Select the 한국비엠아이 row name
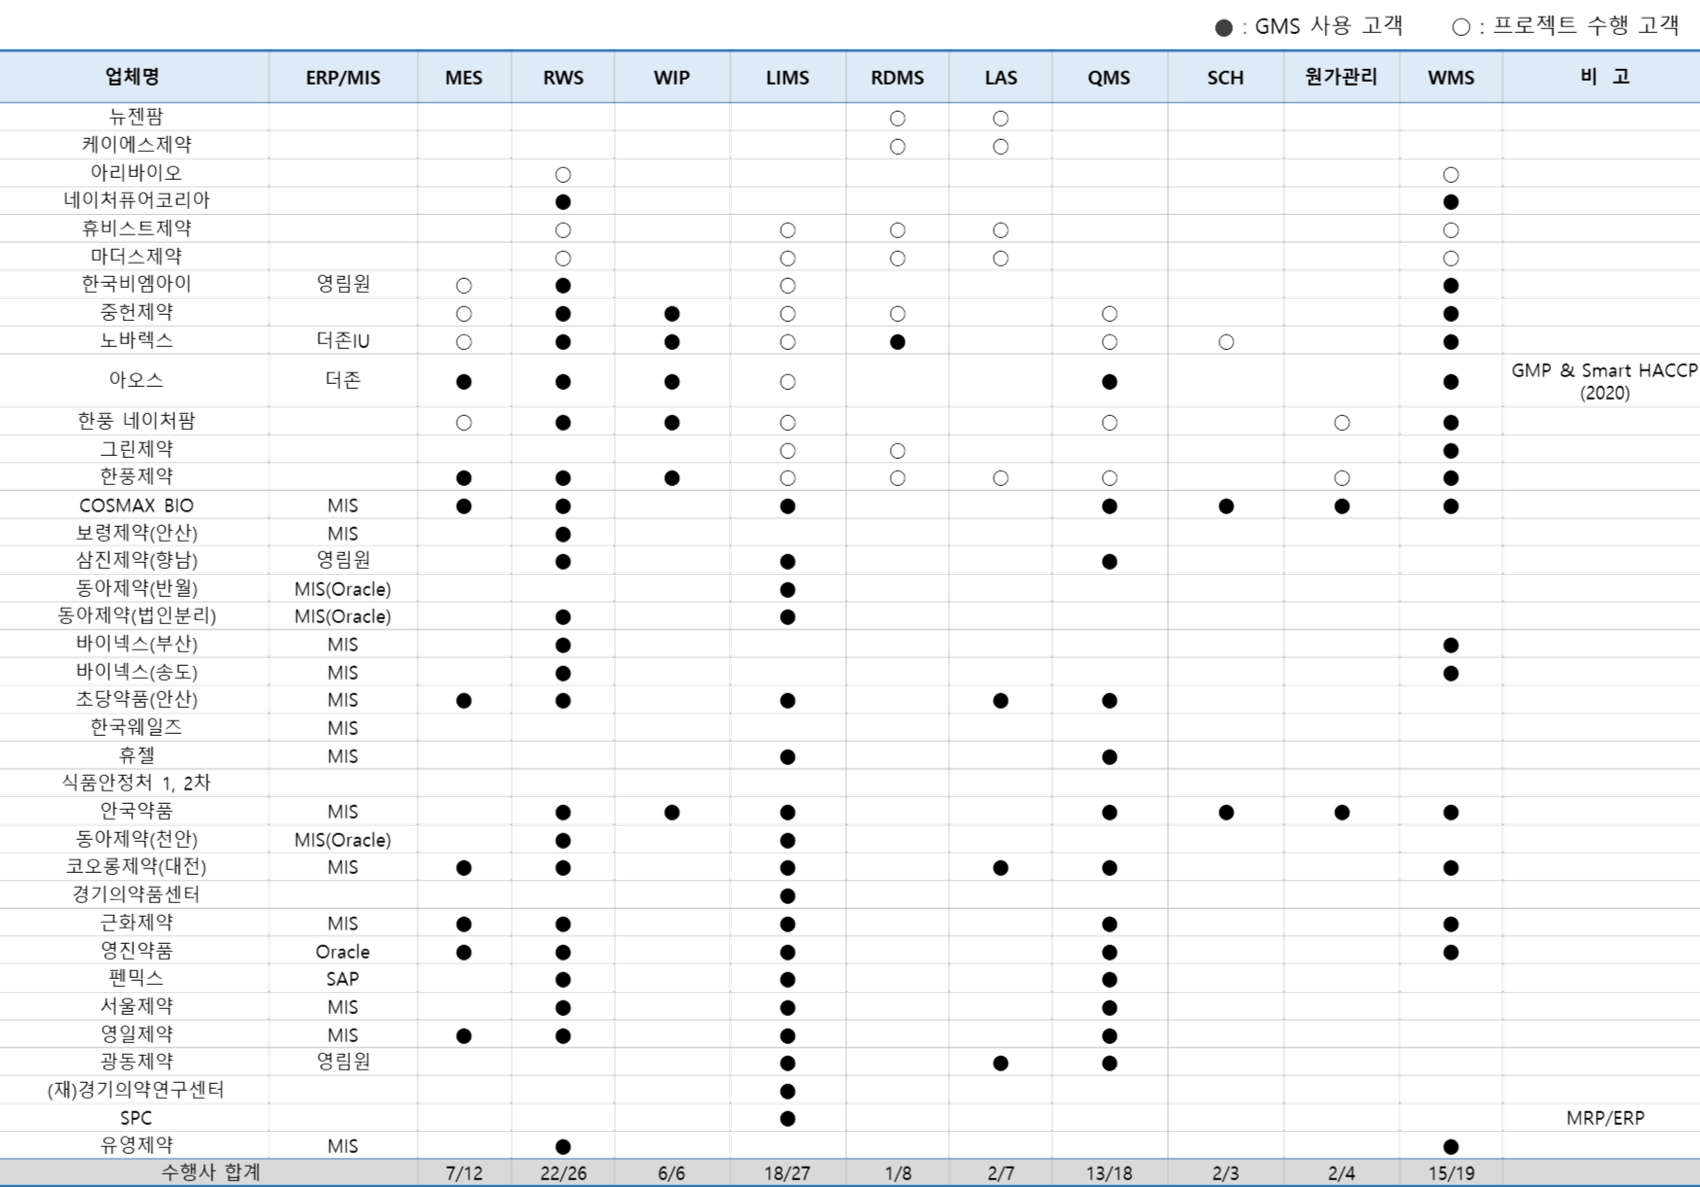Viewport: 1700px width, 1187px height. (x=136, y=284)
